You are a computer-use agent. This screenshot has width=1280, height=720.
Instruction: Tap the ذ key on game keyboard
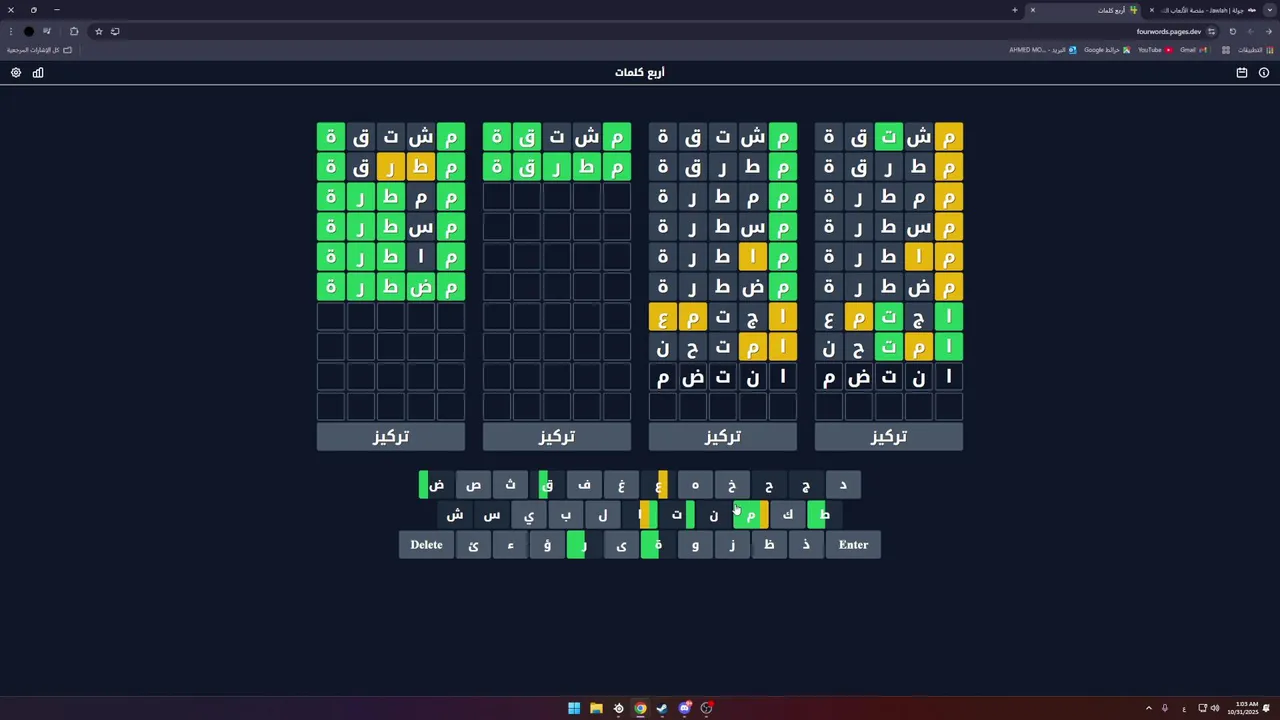806,545
